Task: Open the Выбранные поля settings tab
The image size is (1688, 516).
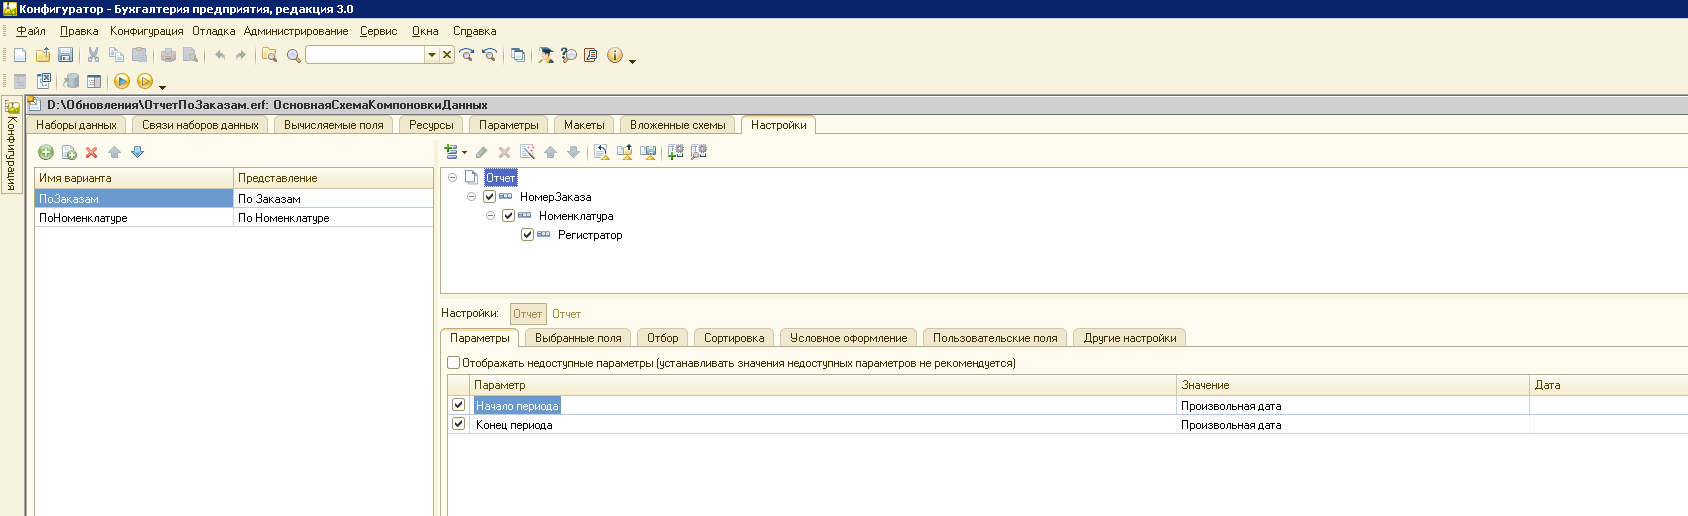Action: point(578,338)
